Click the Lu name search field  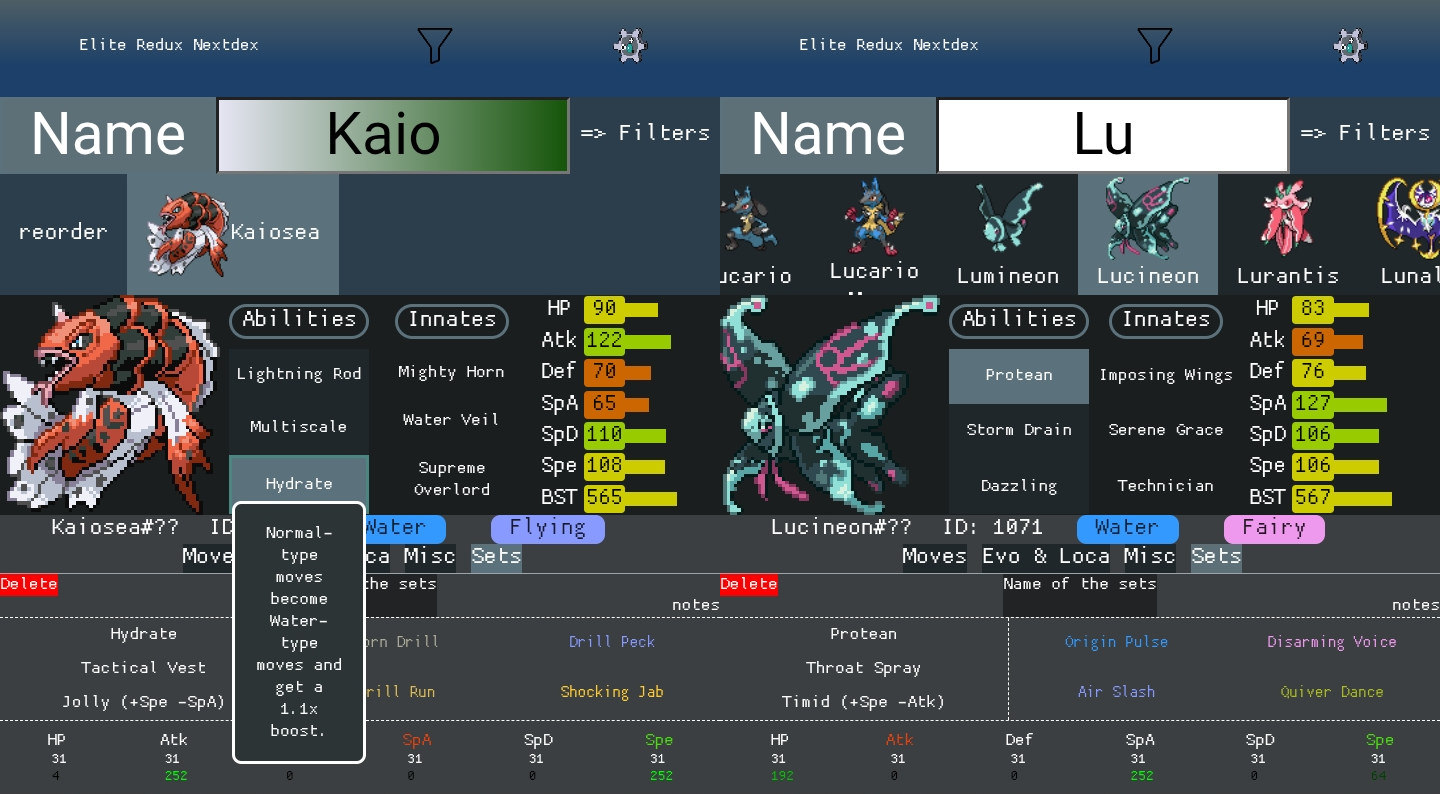[1112, 135]
